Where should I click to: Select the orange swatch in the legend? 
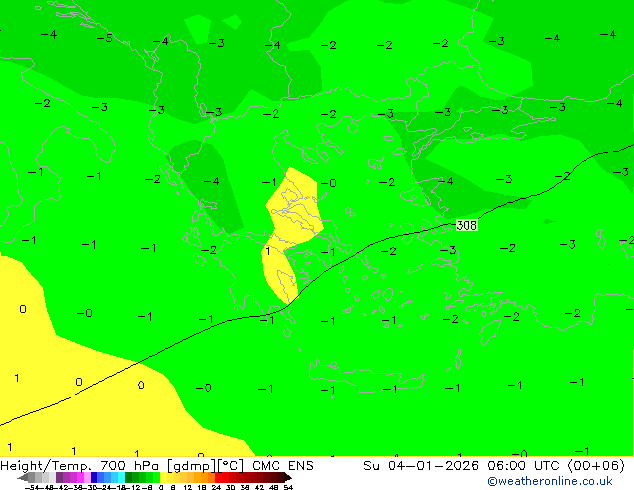pyautogui.click(x=205, y=477)
